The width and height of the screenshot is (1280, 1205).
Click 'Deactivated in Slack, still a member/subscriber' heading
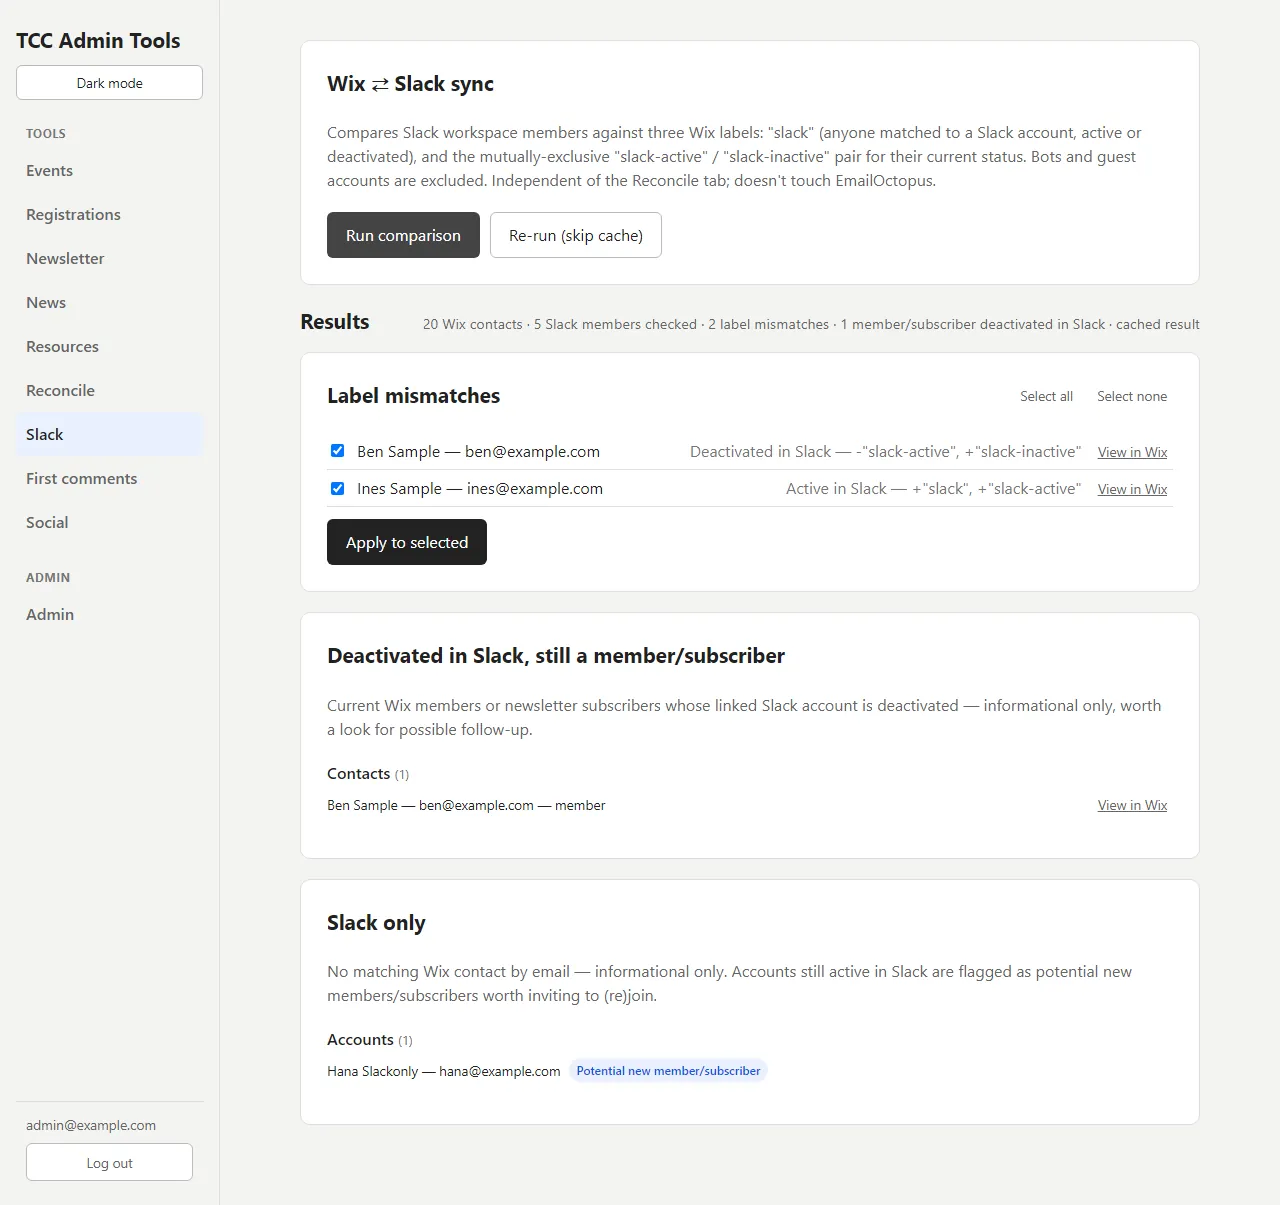click(x=556, y=656)
